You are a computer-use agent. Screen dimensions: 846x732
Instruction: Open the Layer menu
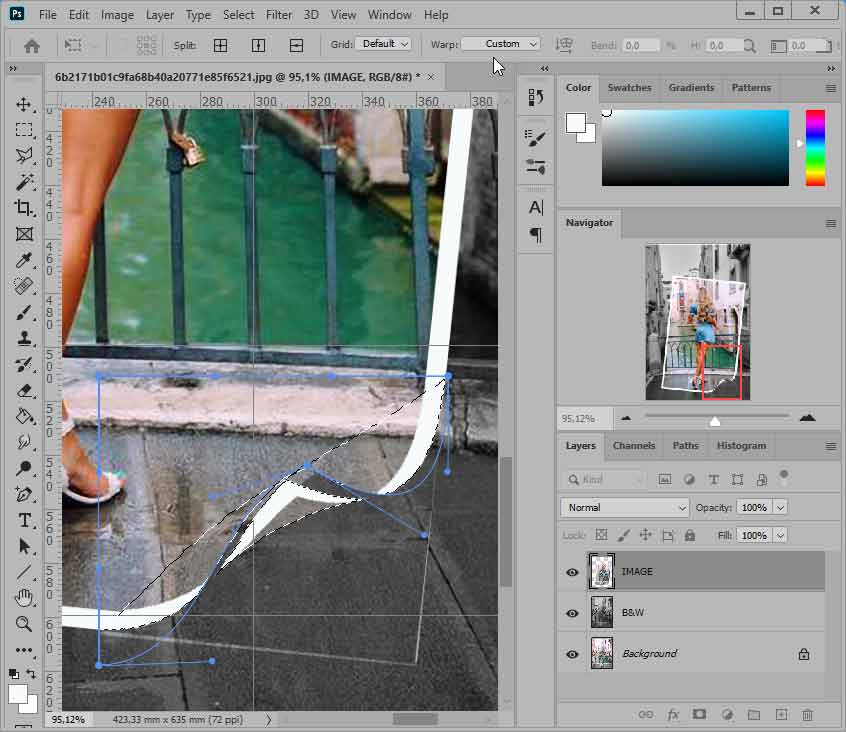[160, 15]
